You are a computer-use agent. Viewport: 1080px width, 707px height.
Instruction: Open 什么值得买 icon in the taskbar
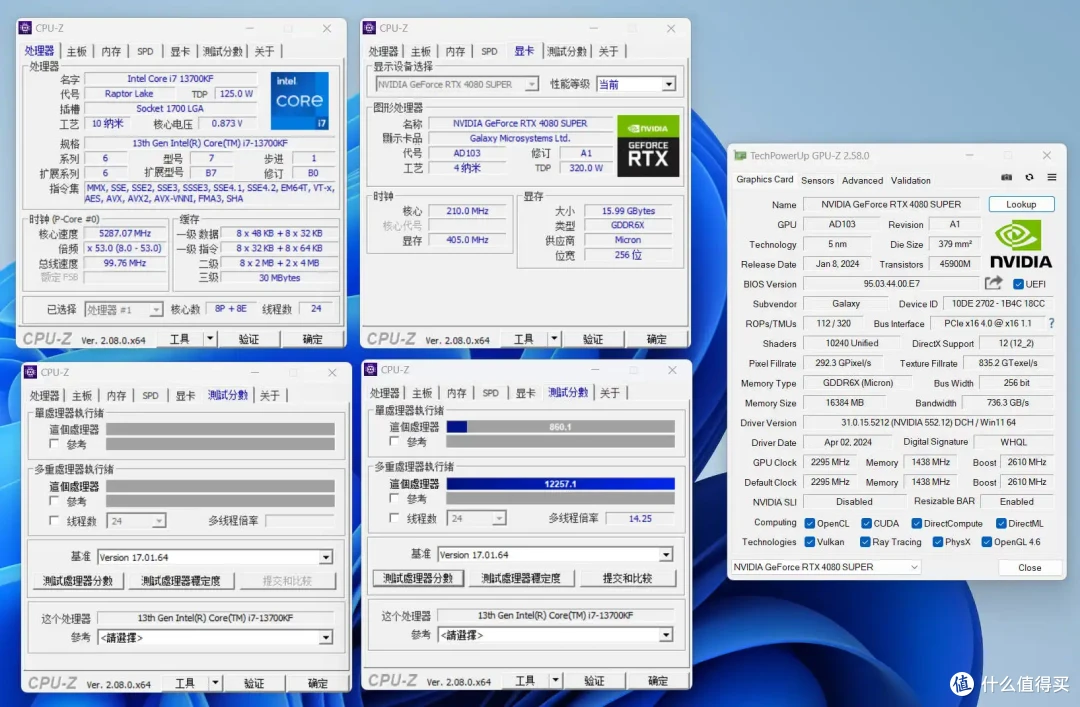pos(962,684)
